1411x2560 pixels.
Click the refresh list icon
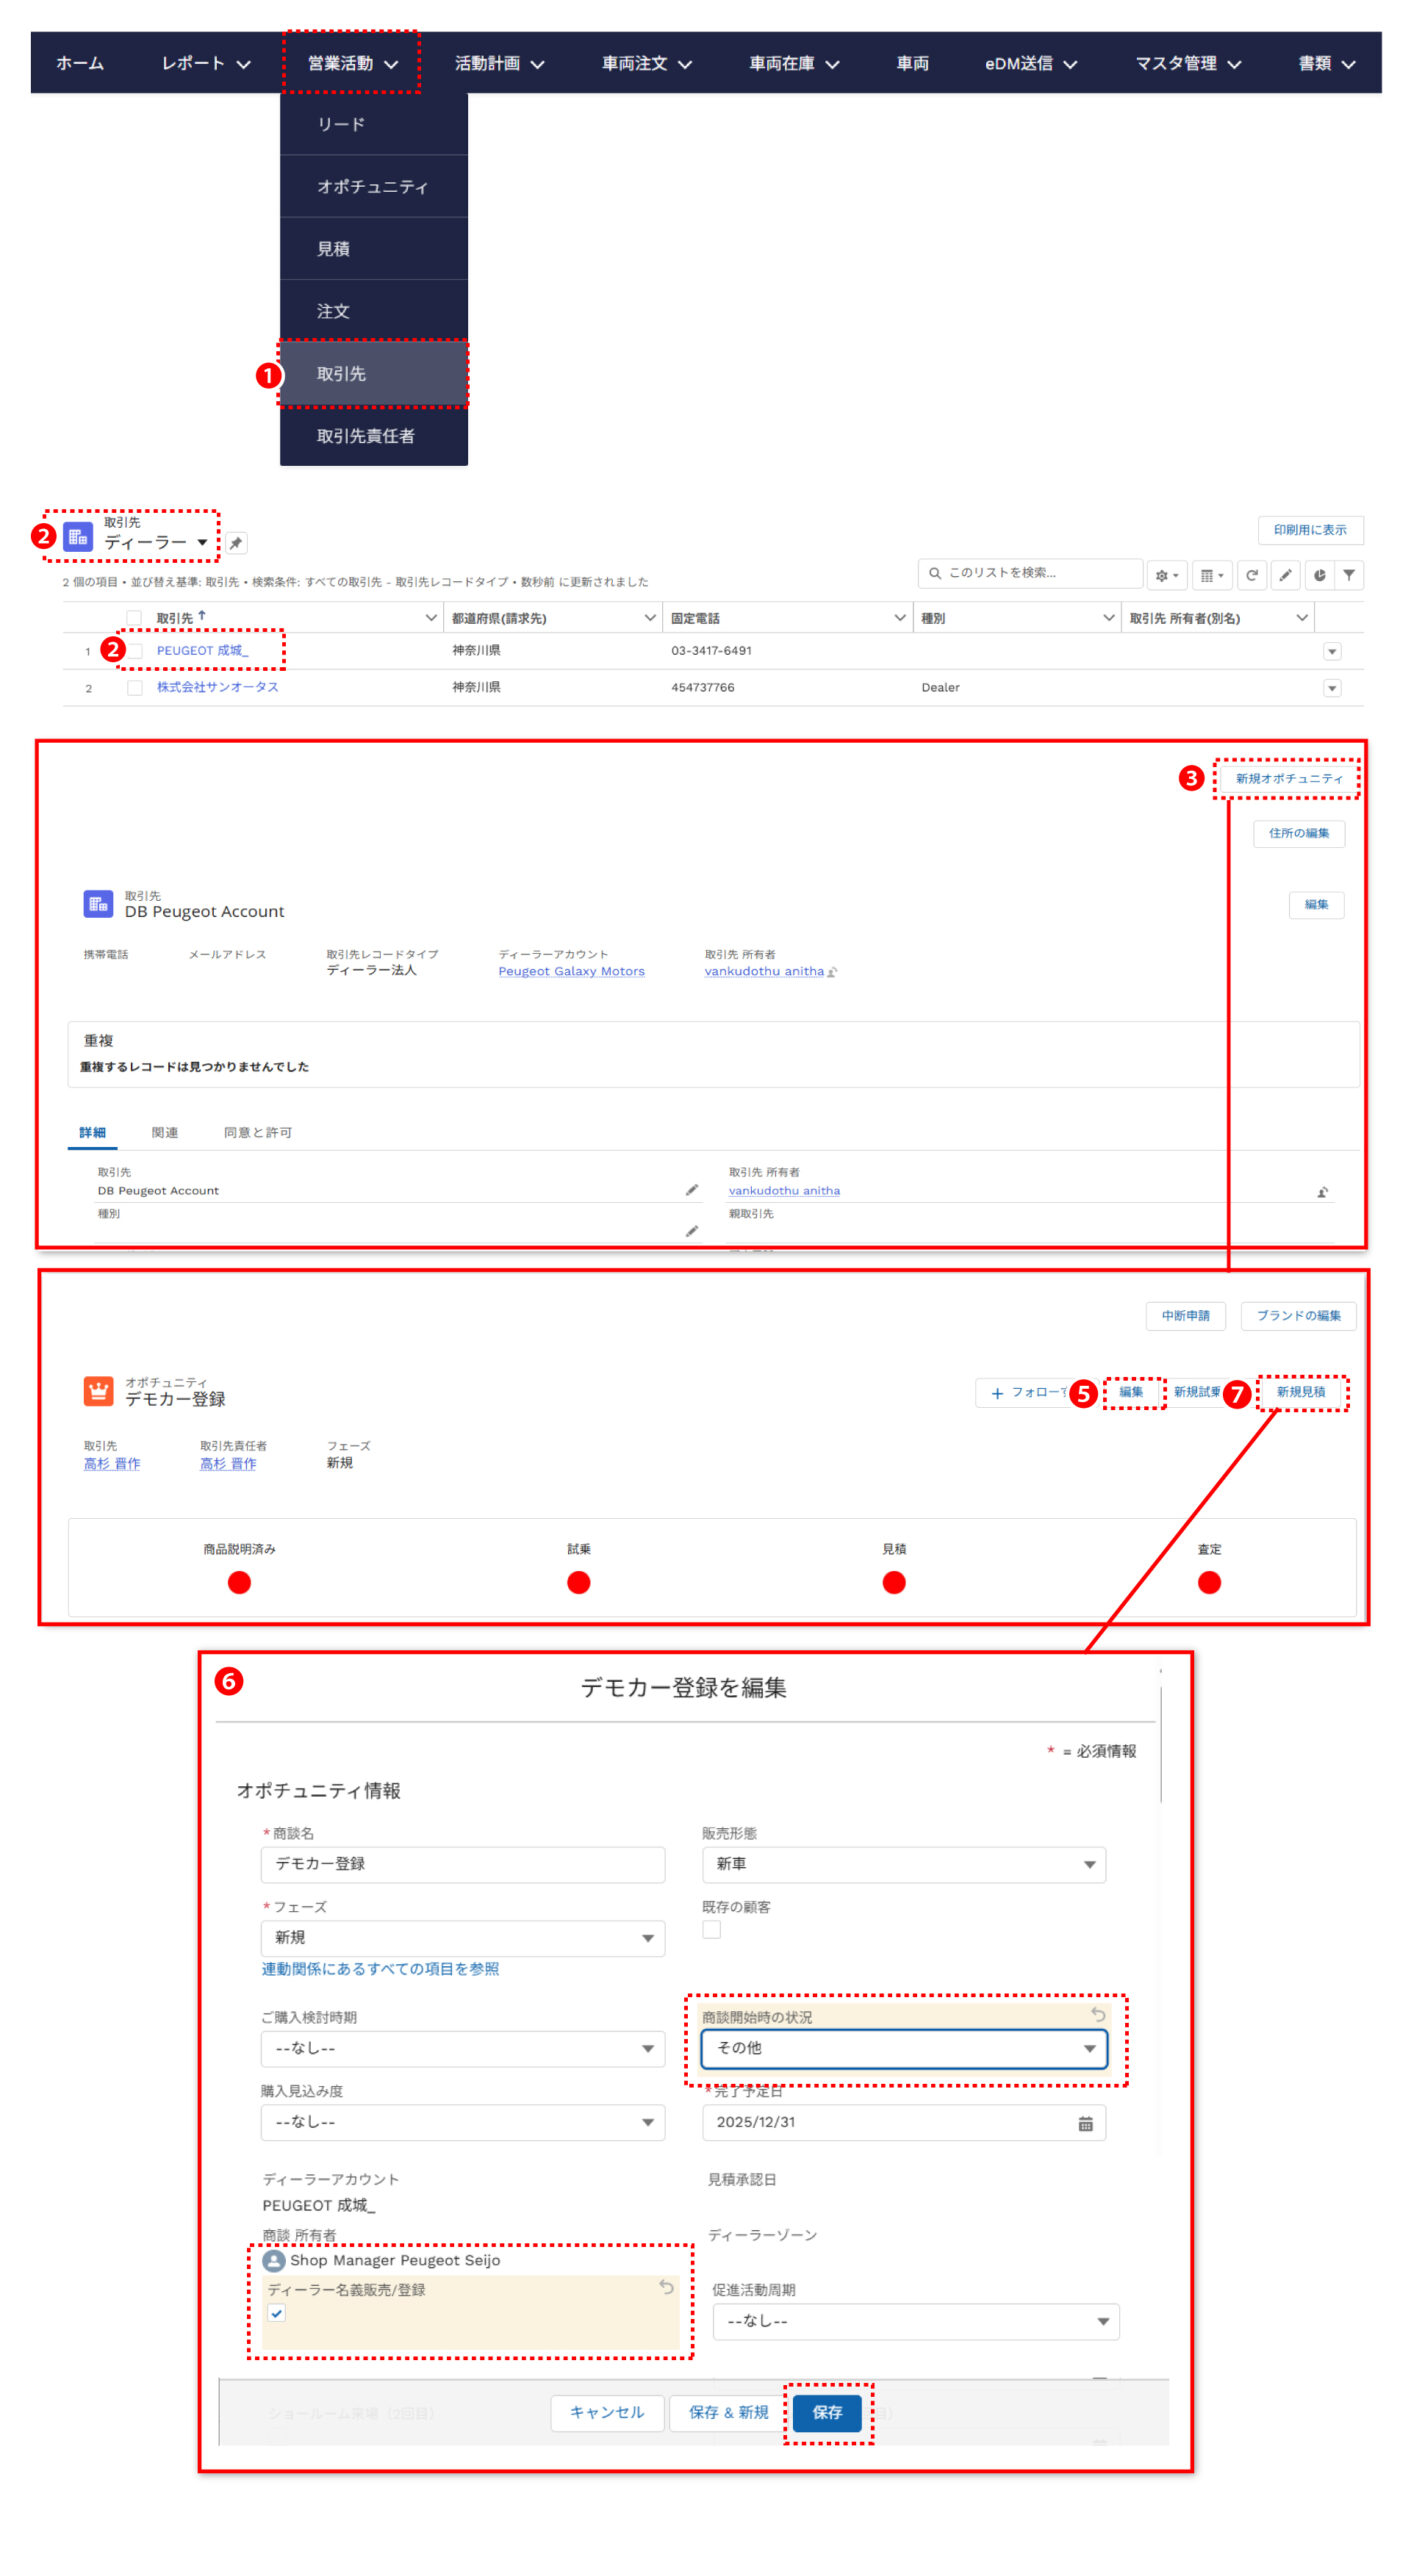tap(1251, 575)
